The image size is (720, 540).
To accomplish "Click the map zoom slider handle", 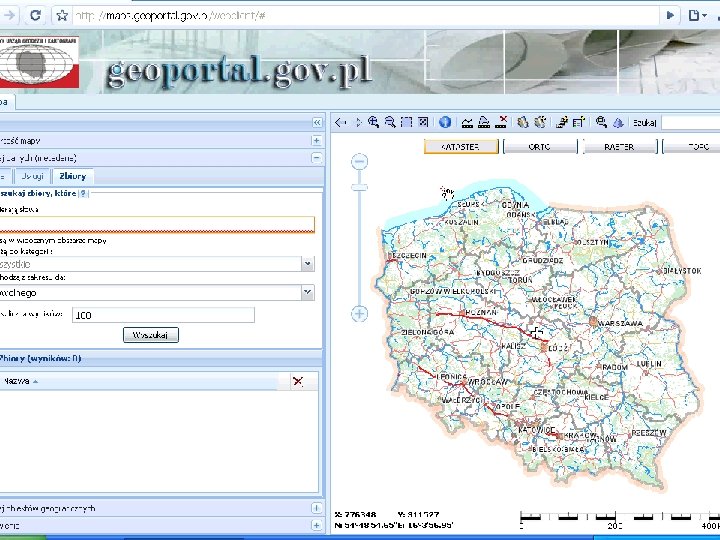I will pos(360,187).
